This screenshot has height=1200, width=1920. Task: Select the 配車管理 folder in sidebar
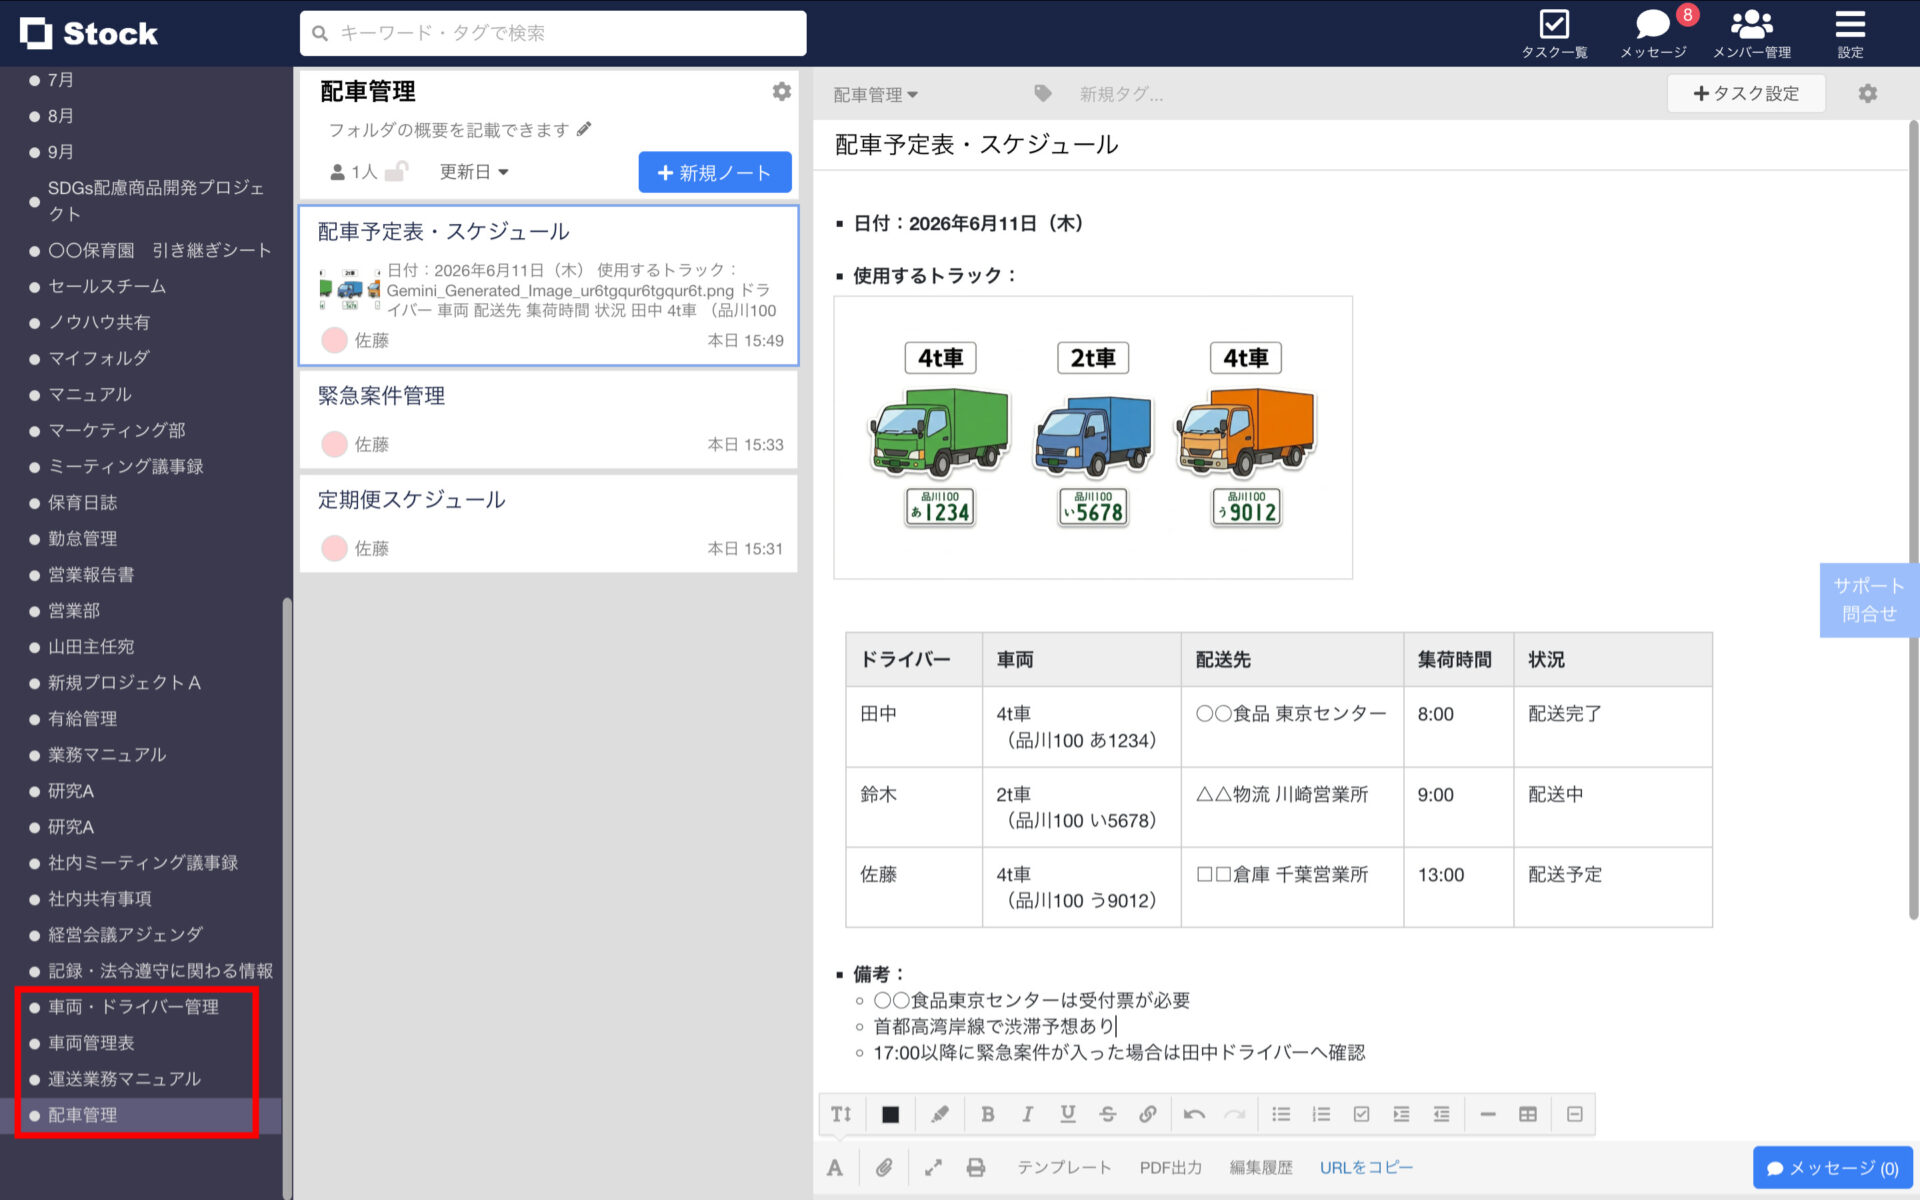pyautogui.click(x=139, y=1115)
